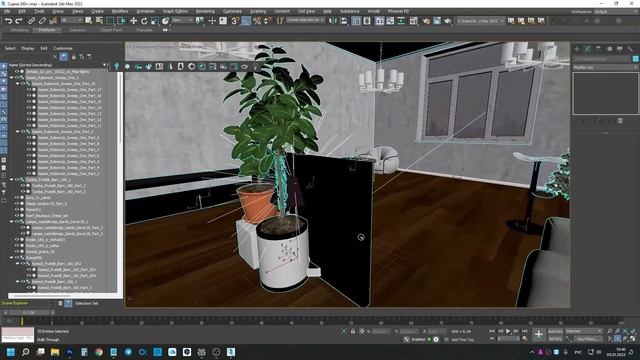Open the Schematic View window
Image resolution: width=640 pixels, height=360 pixels.
pos(401,20)
